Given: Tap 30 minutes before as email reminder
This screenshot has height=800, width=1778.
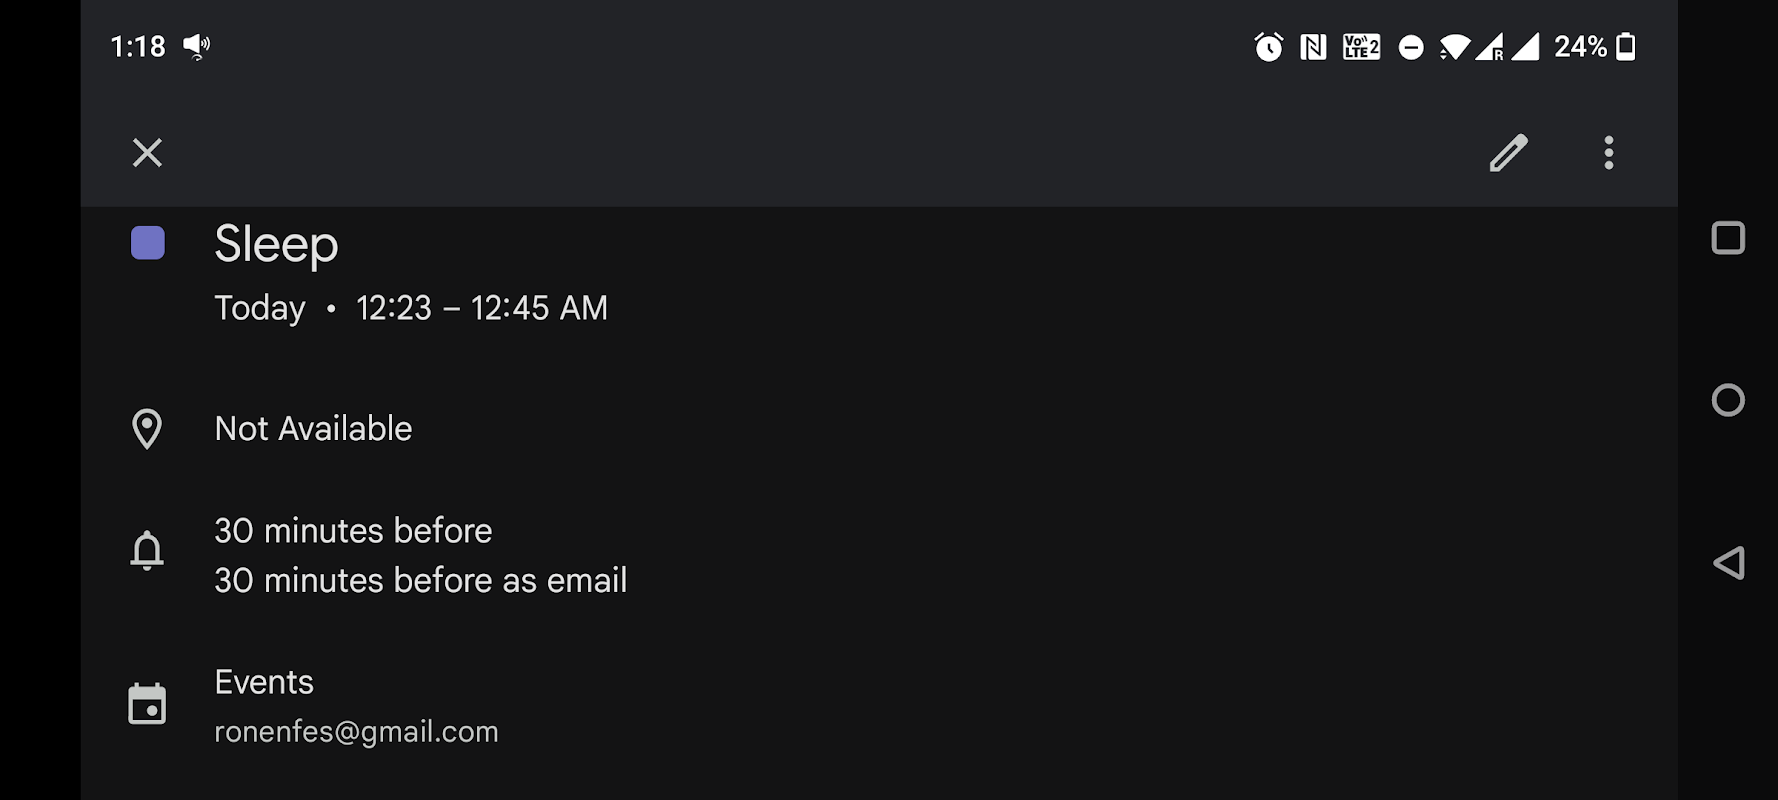Looking at the screenshot, I should click(x=420, y=581).
